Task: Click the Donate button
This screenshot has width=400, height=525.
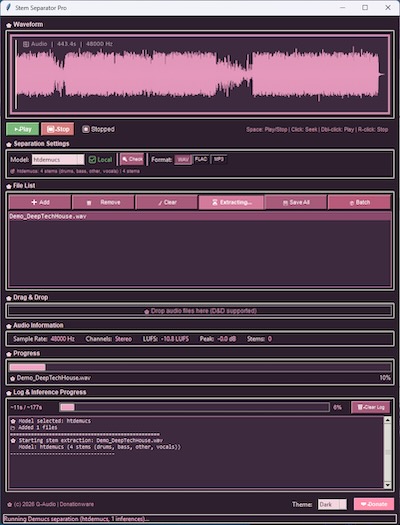Action: (374, 504)
